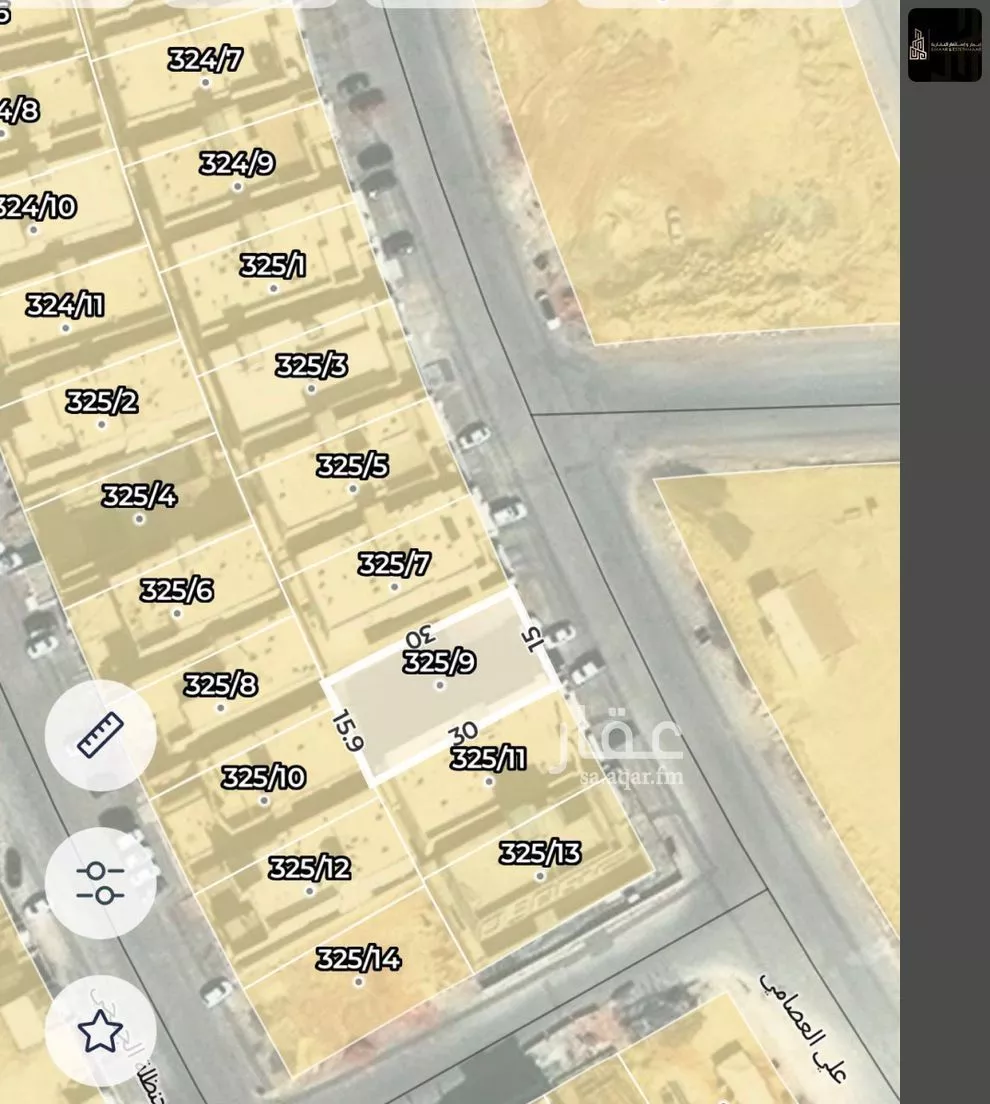Click parcel 324/11 marker
Screen dimensions: 990x1104
point(65,328)
